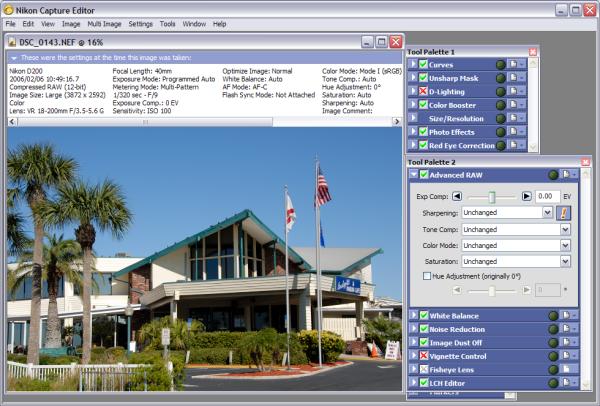Toggle the D-Lighting checkbox
This screenshot has width=600, height=406.
coord(424,90)
